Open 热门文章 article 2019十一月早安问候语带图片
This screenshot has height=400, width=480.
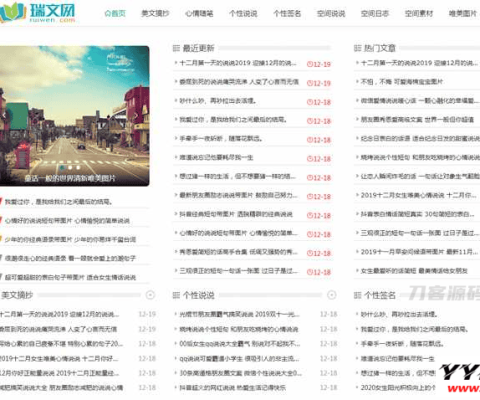pyautogui.click(x=420, y=252)
